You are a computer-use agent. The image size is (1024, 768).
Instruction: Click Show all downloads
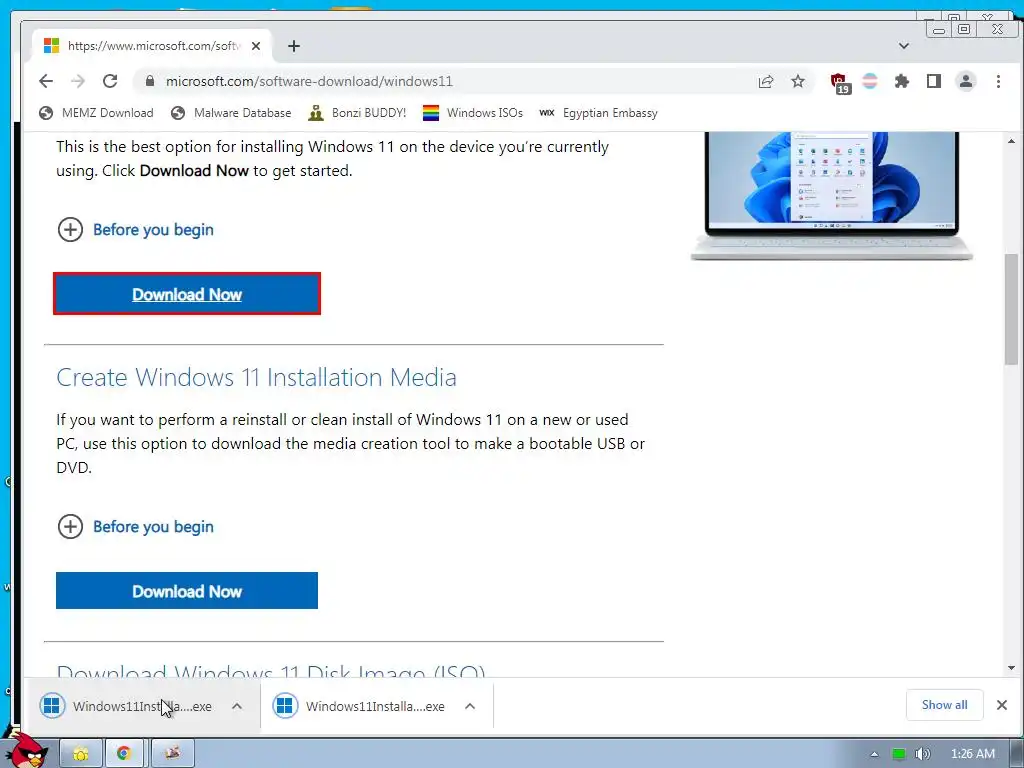(944, 705)
